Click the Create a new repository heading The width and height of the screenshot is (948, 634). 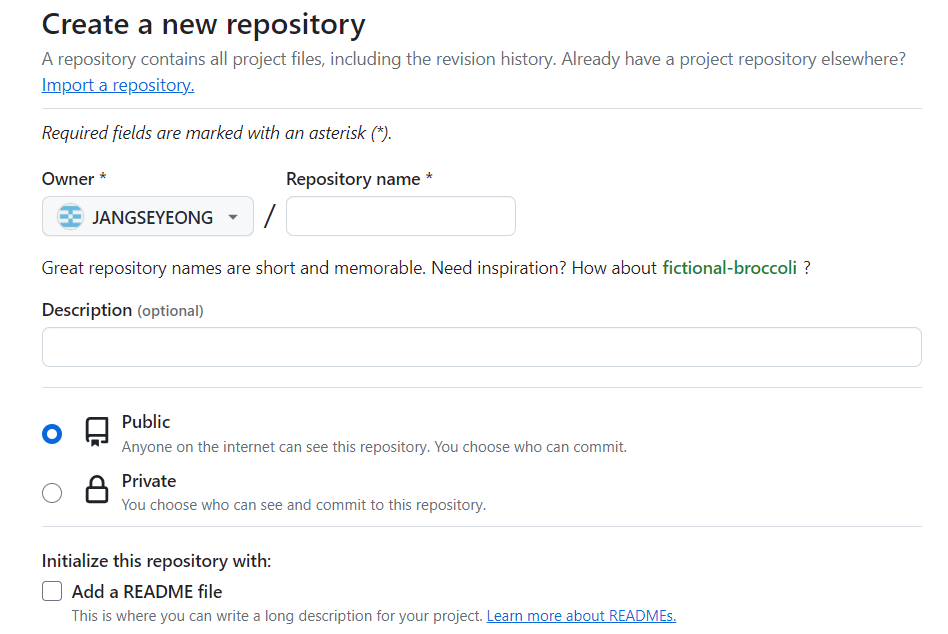point(204,24)
